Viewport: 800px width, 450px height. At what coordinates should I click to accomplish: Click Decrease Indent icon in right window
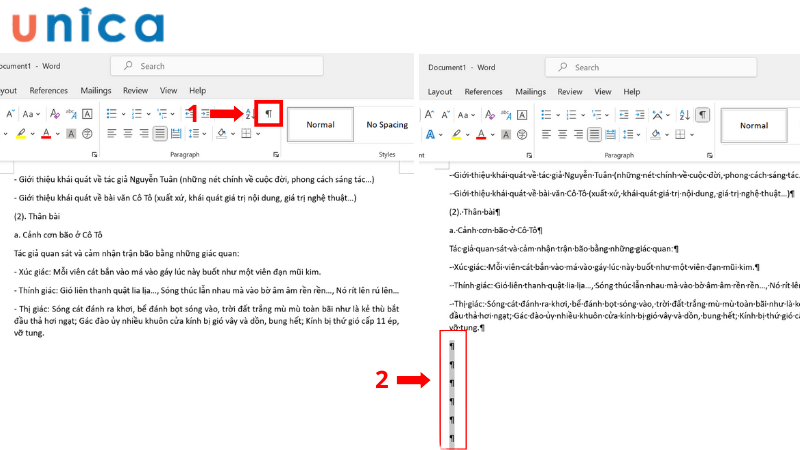click(x=623, y=115)
